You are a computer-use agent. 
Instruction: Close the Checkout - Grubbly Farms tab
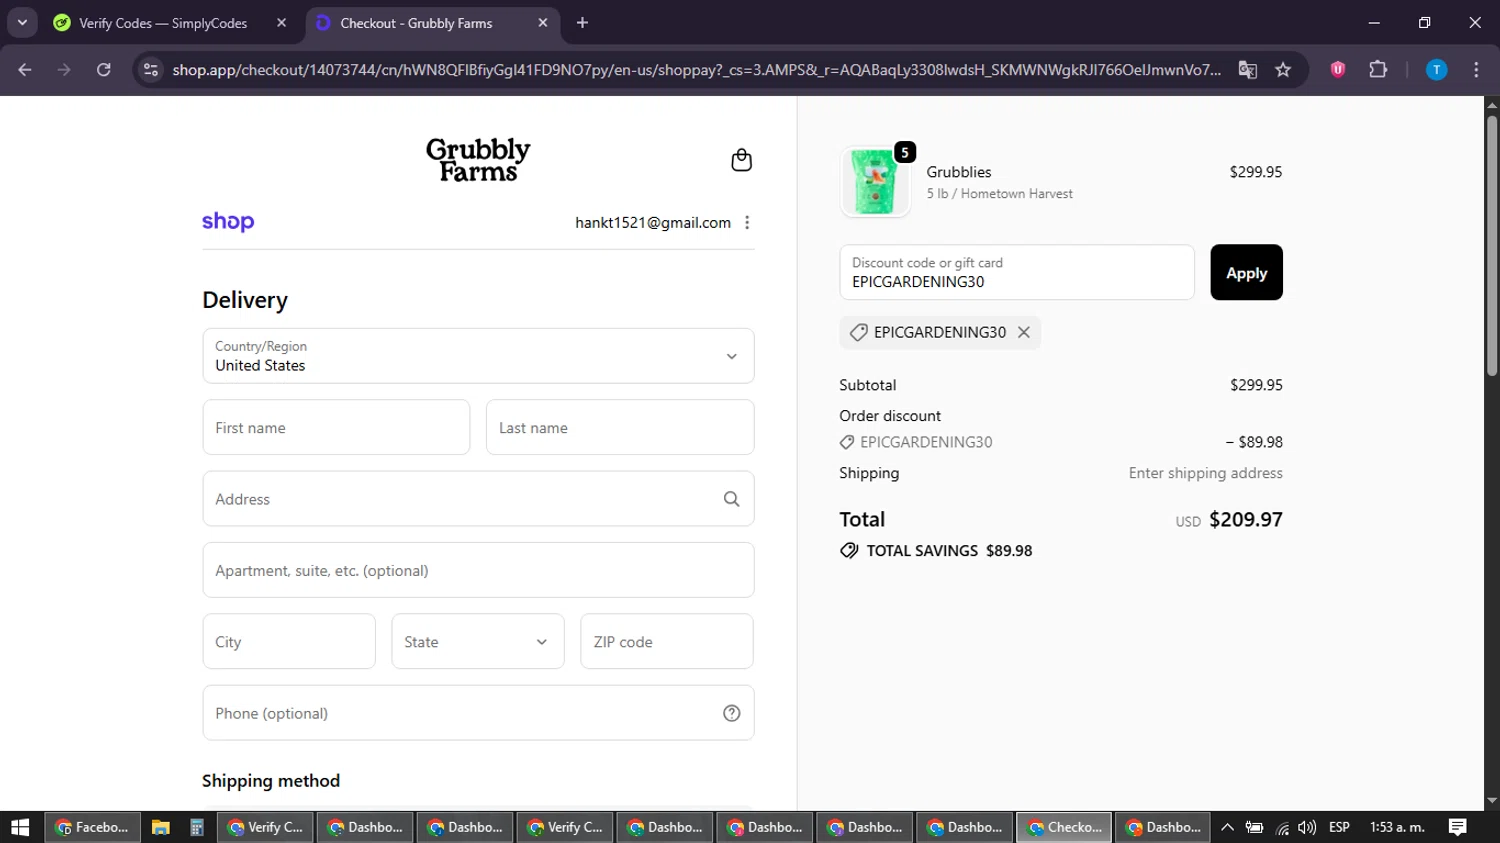pyautogui.click(x=542, y=23)
